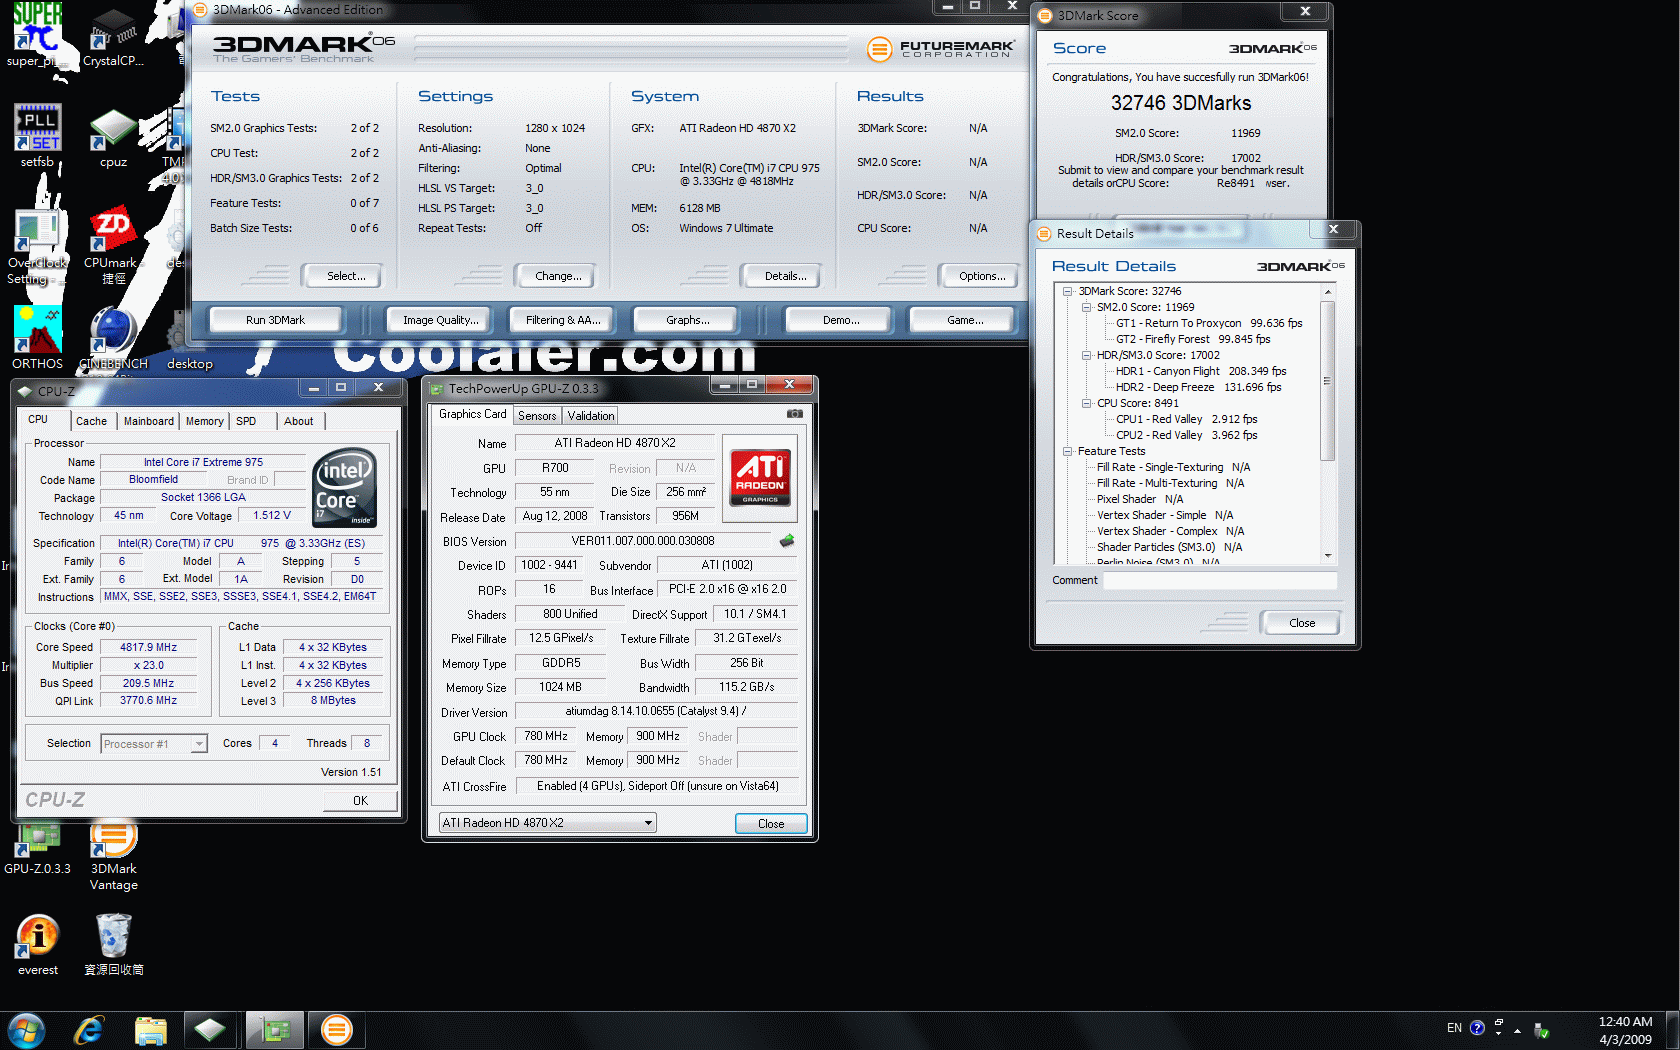
Task: Open the 3DMark Vantage desktop icon
Action: tap(113, 855)
